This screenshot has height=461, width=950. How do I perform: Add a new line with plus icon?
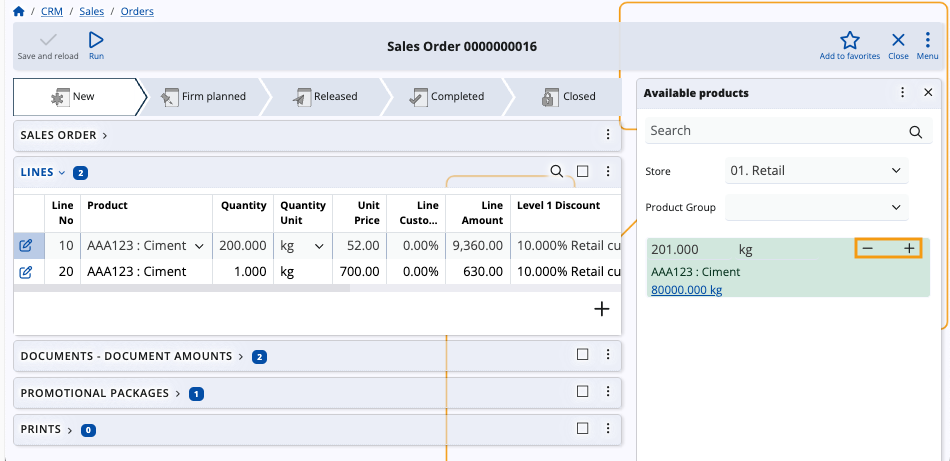[601, 310]
